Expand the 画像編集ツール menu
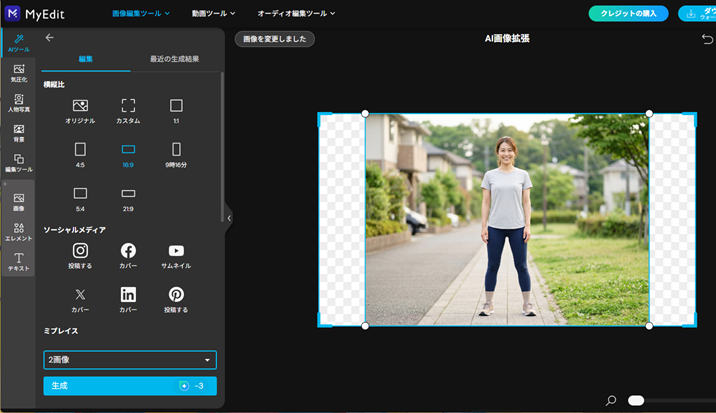The image size is (716, 413). [x=140, y=14]
